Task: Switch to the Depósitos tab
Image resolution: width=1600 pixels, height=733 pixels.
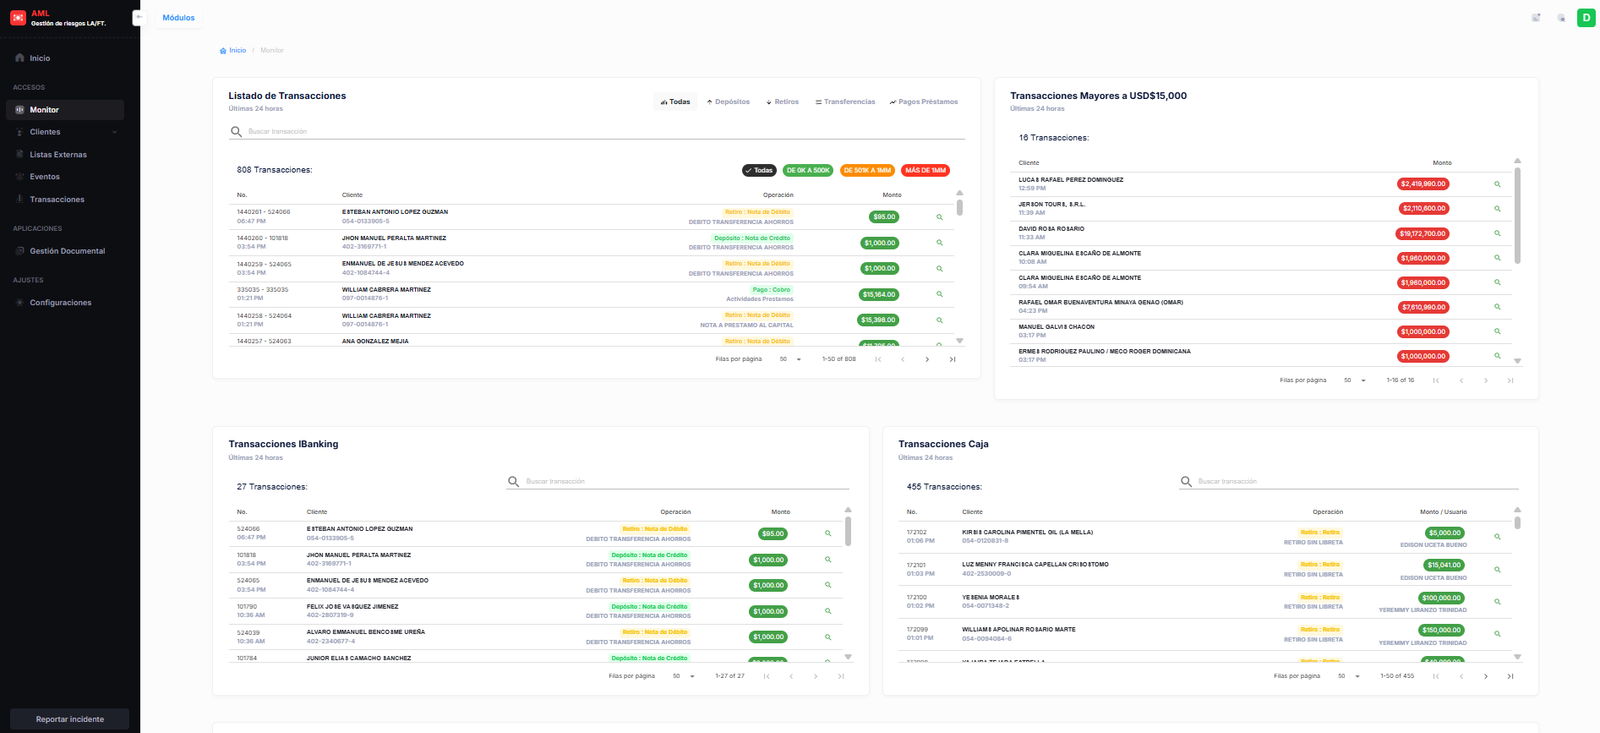Action: click(x=728, y=102)
